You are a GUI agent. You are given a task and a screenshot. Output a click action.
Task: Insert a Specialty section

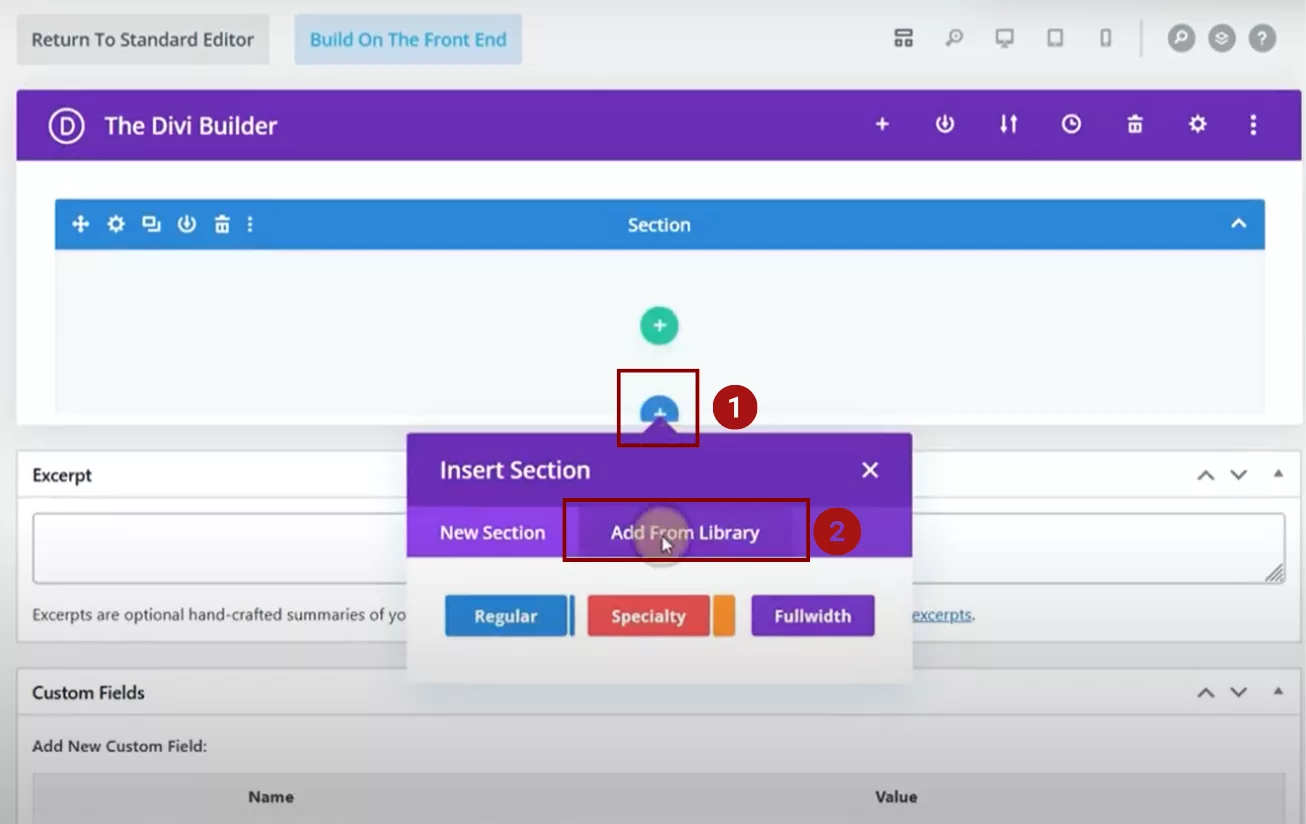point(649,616)
